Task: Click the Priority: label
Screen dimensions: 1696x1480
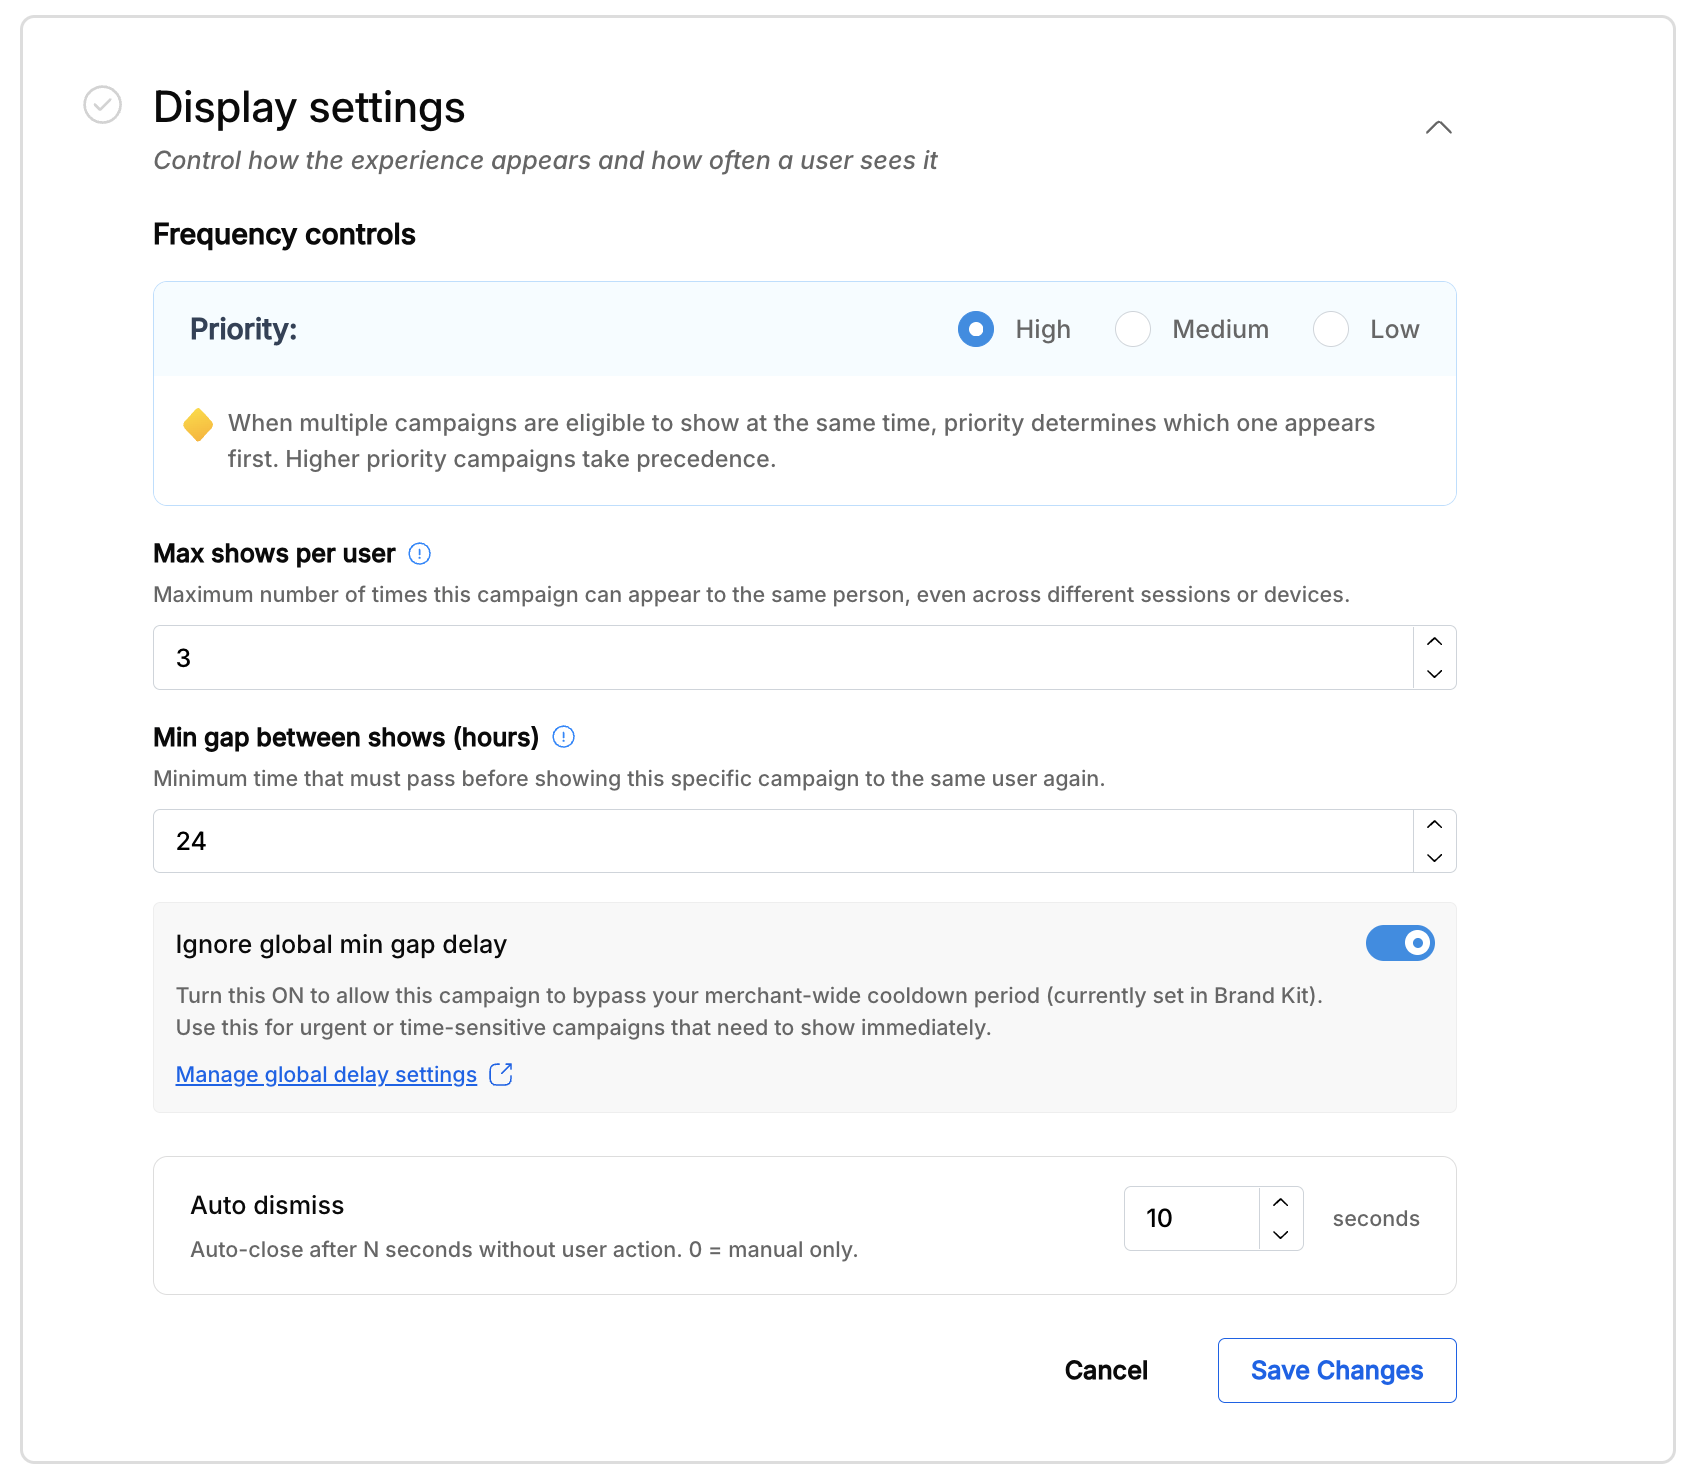Action: [244, 329]
